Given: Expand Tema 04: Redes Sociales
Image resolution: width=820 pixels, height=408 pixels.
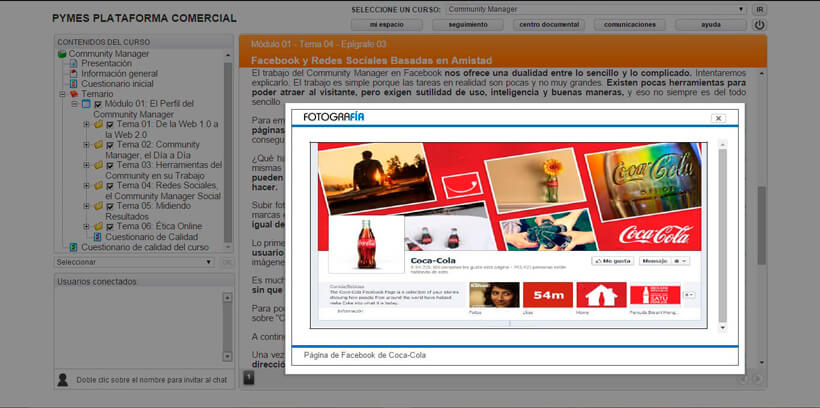Looking at the screenshot, I should coord(86,186).
